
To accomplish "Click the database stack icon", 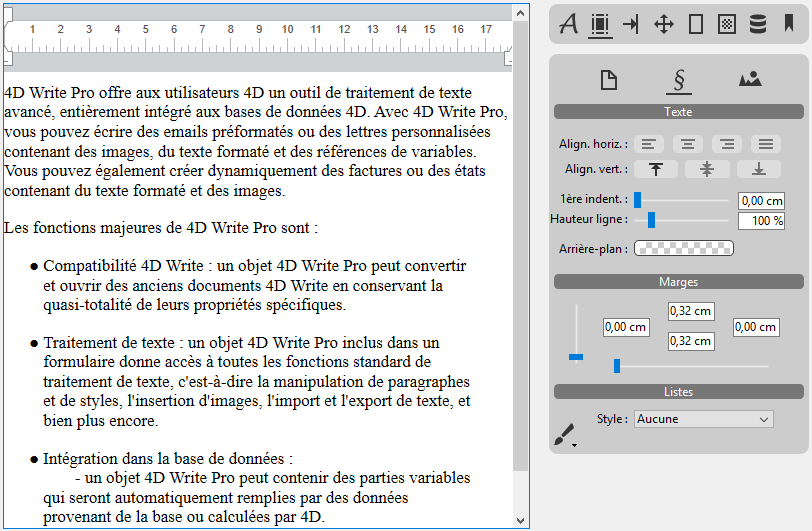I will [758, 24].
